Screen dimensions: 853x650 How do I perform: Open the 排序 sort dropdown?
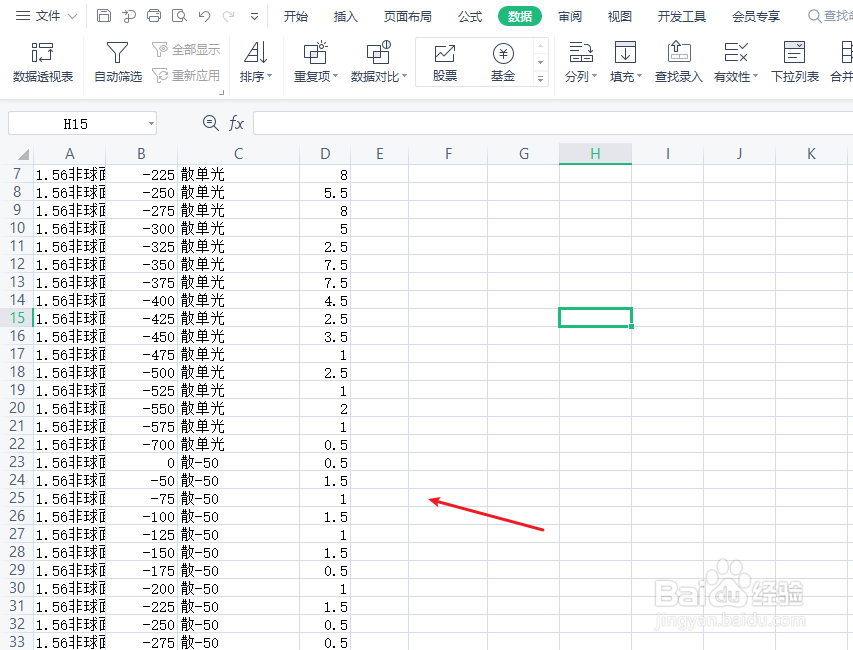coord(256,62)
